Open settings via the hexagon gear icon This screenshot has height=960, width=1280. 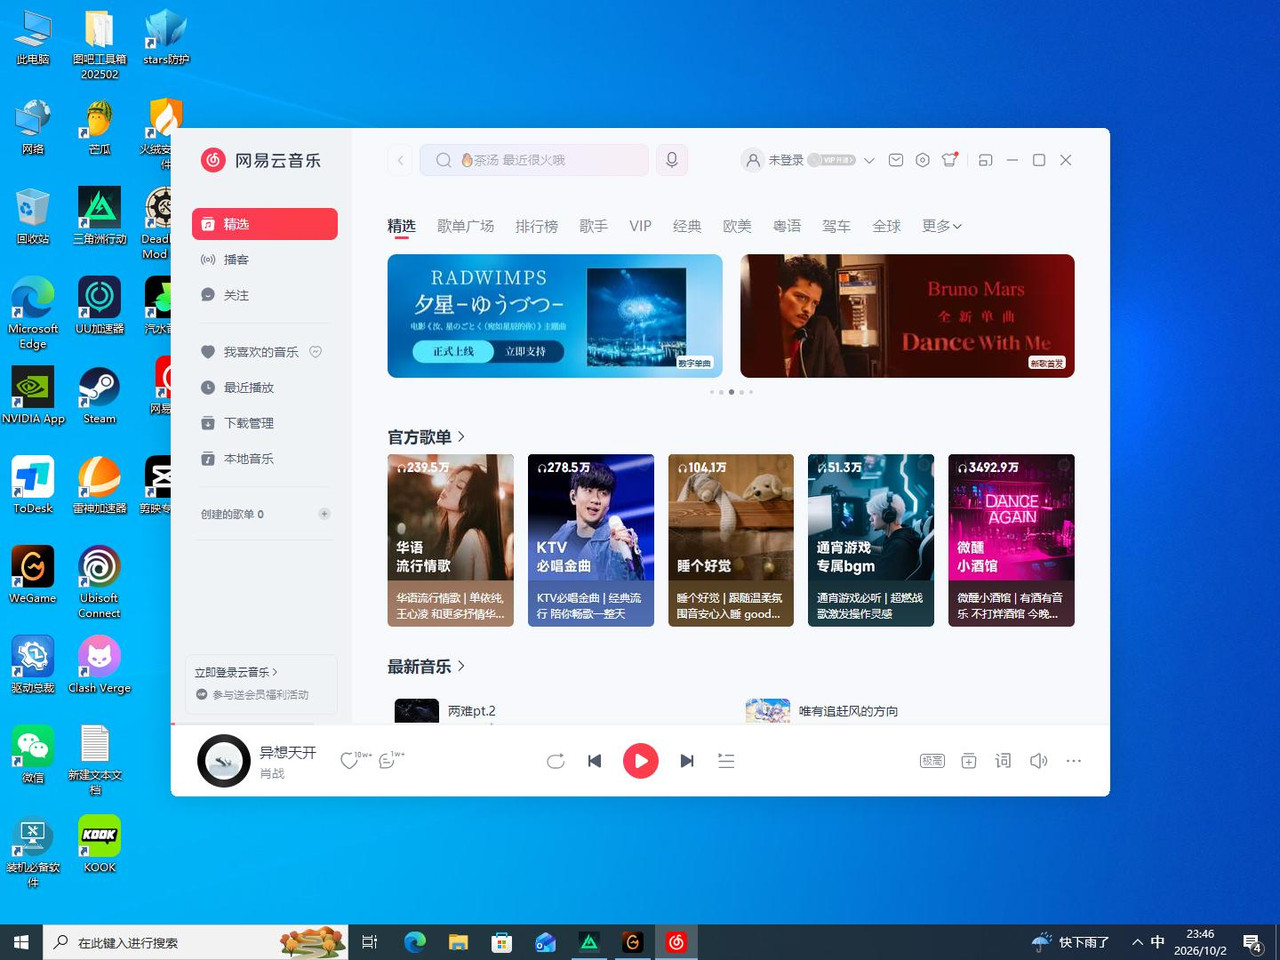tap(923, 160)
